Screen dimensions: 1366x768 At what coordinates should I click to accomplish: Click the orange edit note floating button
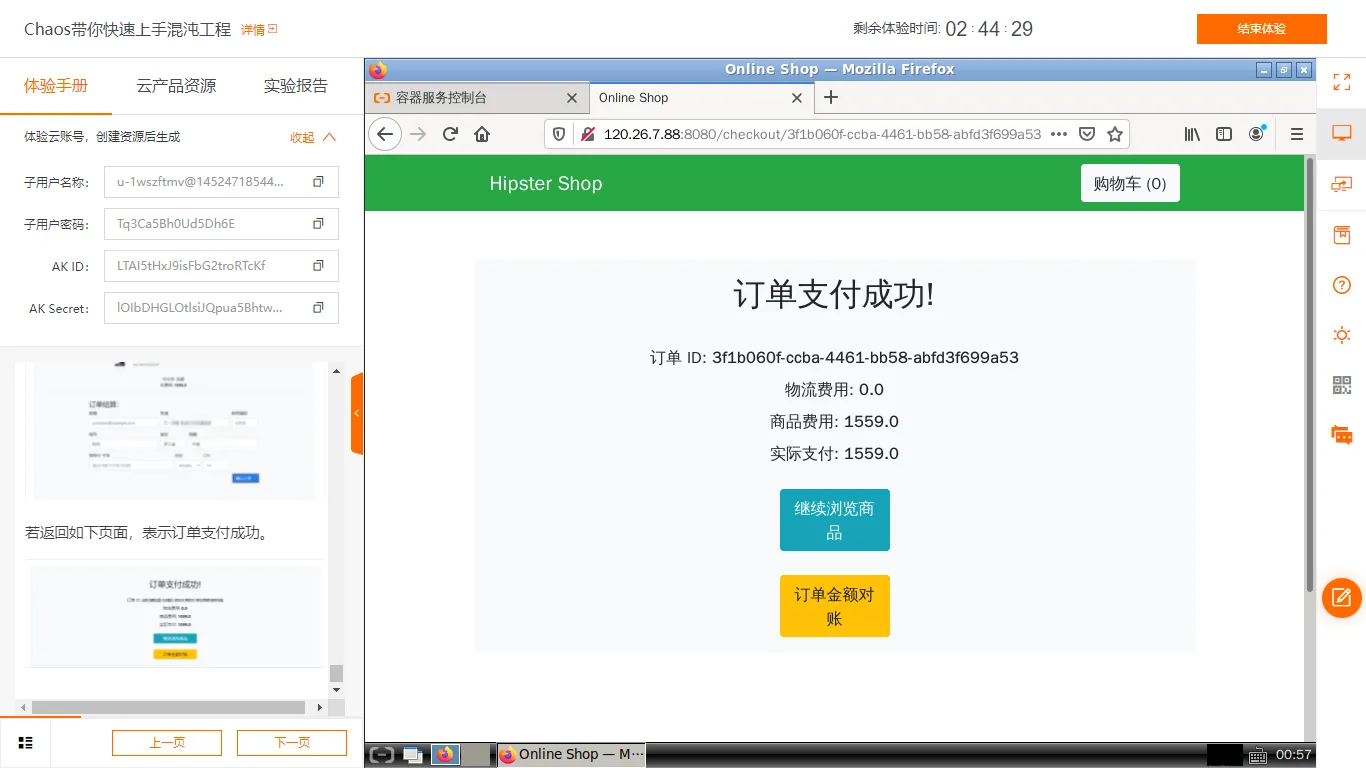tap(1342, 598)
